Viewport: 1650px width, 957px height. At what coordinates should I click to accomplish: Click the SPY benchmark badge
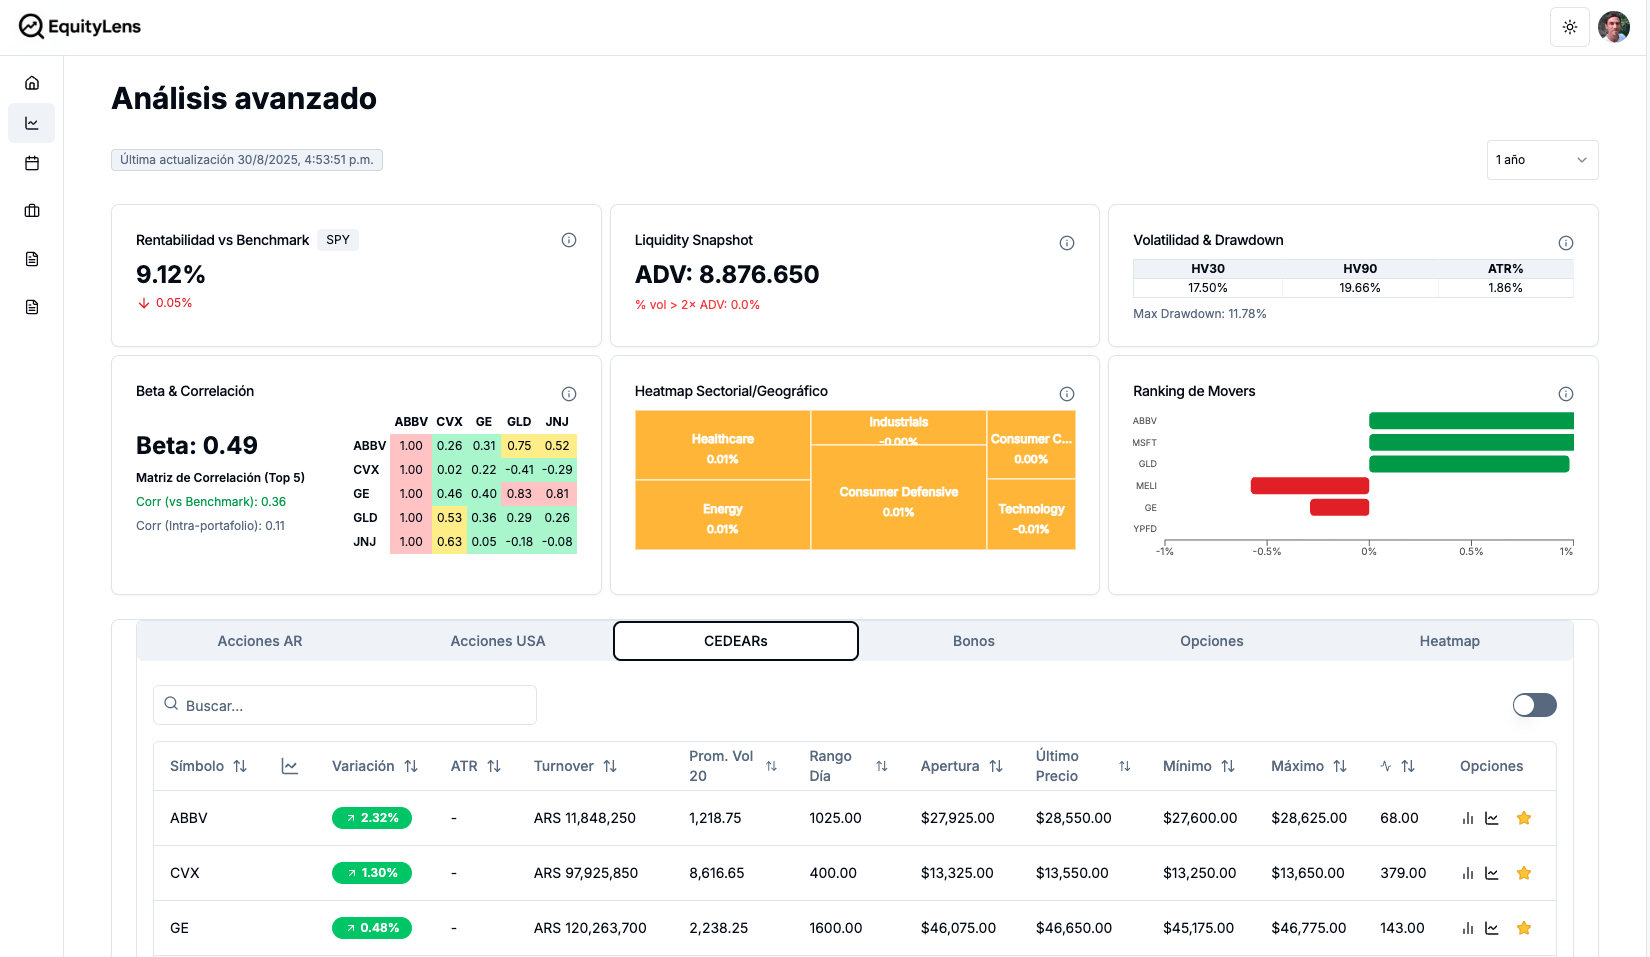pos(338,240)
